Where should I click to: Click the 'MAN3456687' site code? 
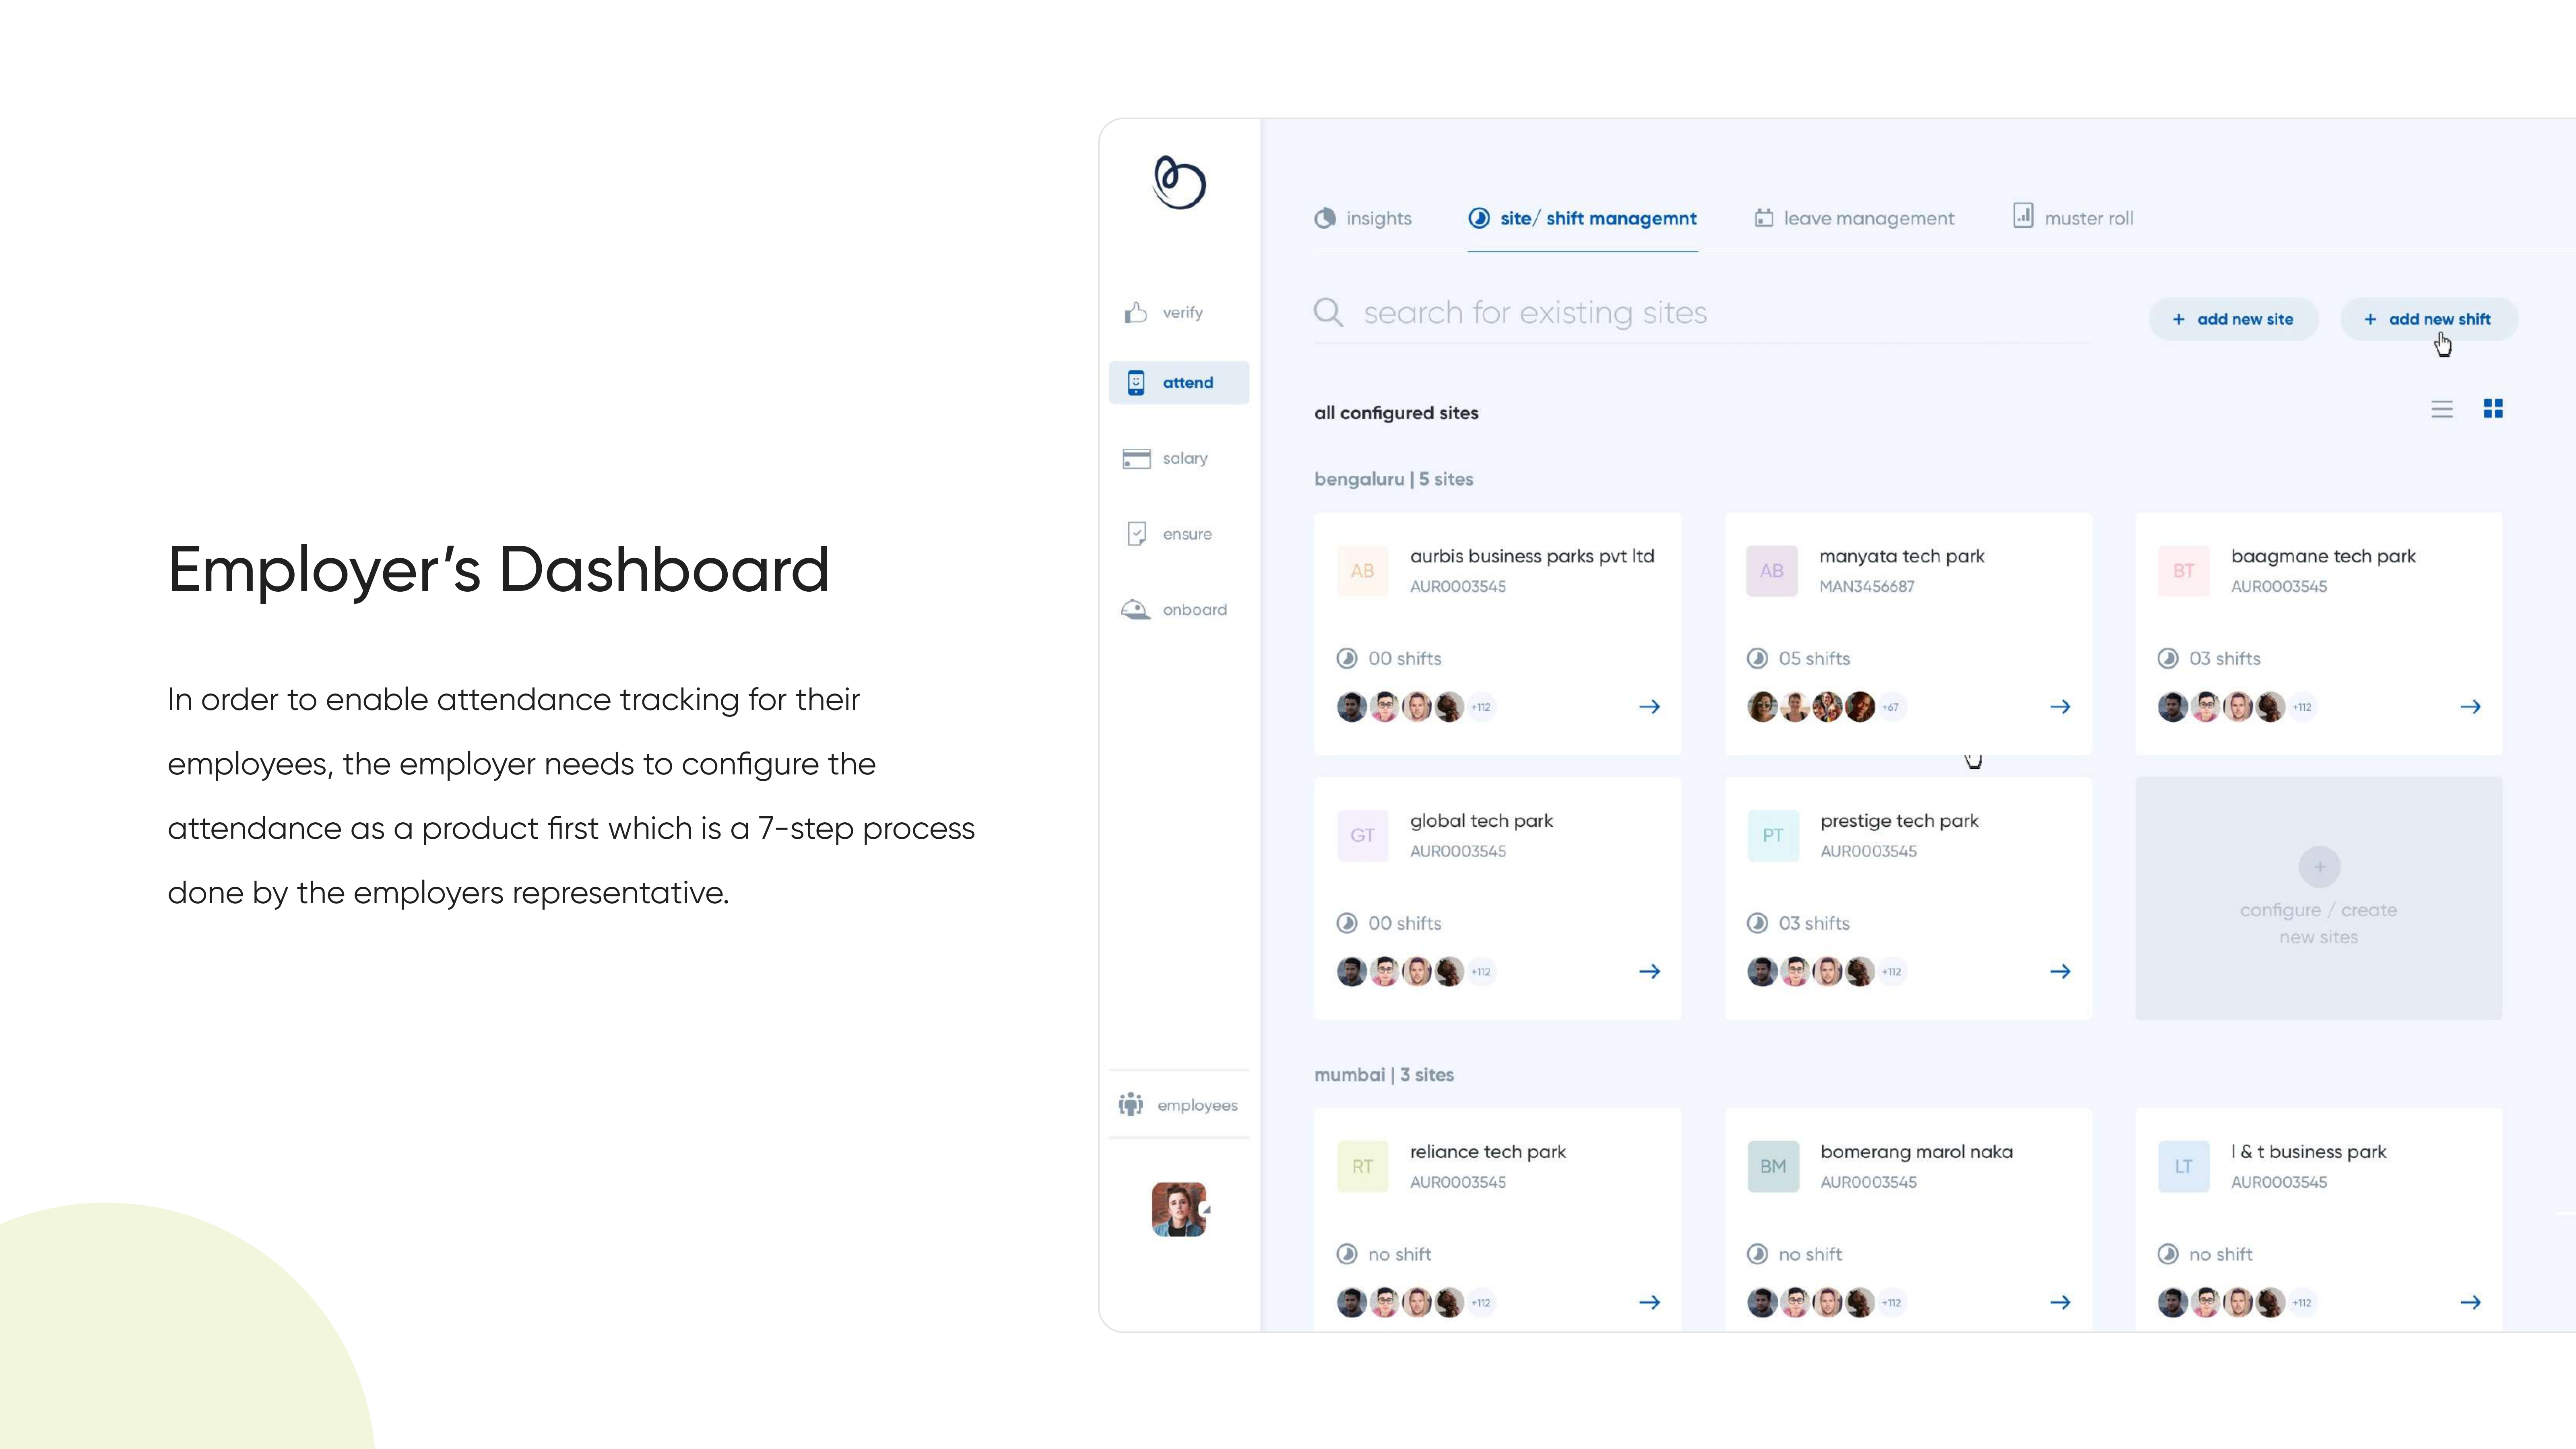click(x=1867, y=587)
